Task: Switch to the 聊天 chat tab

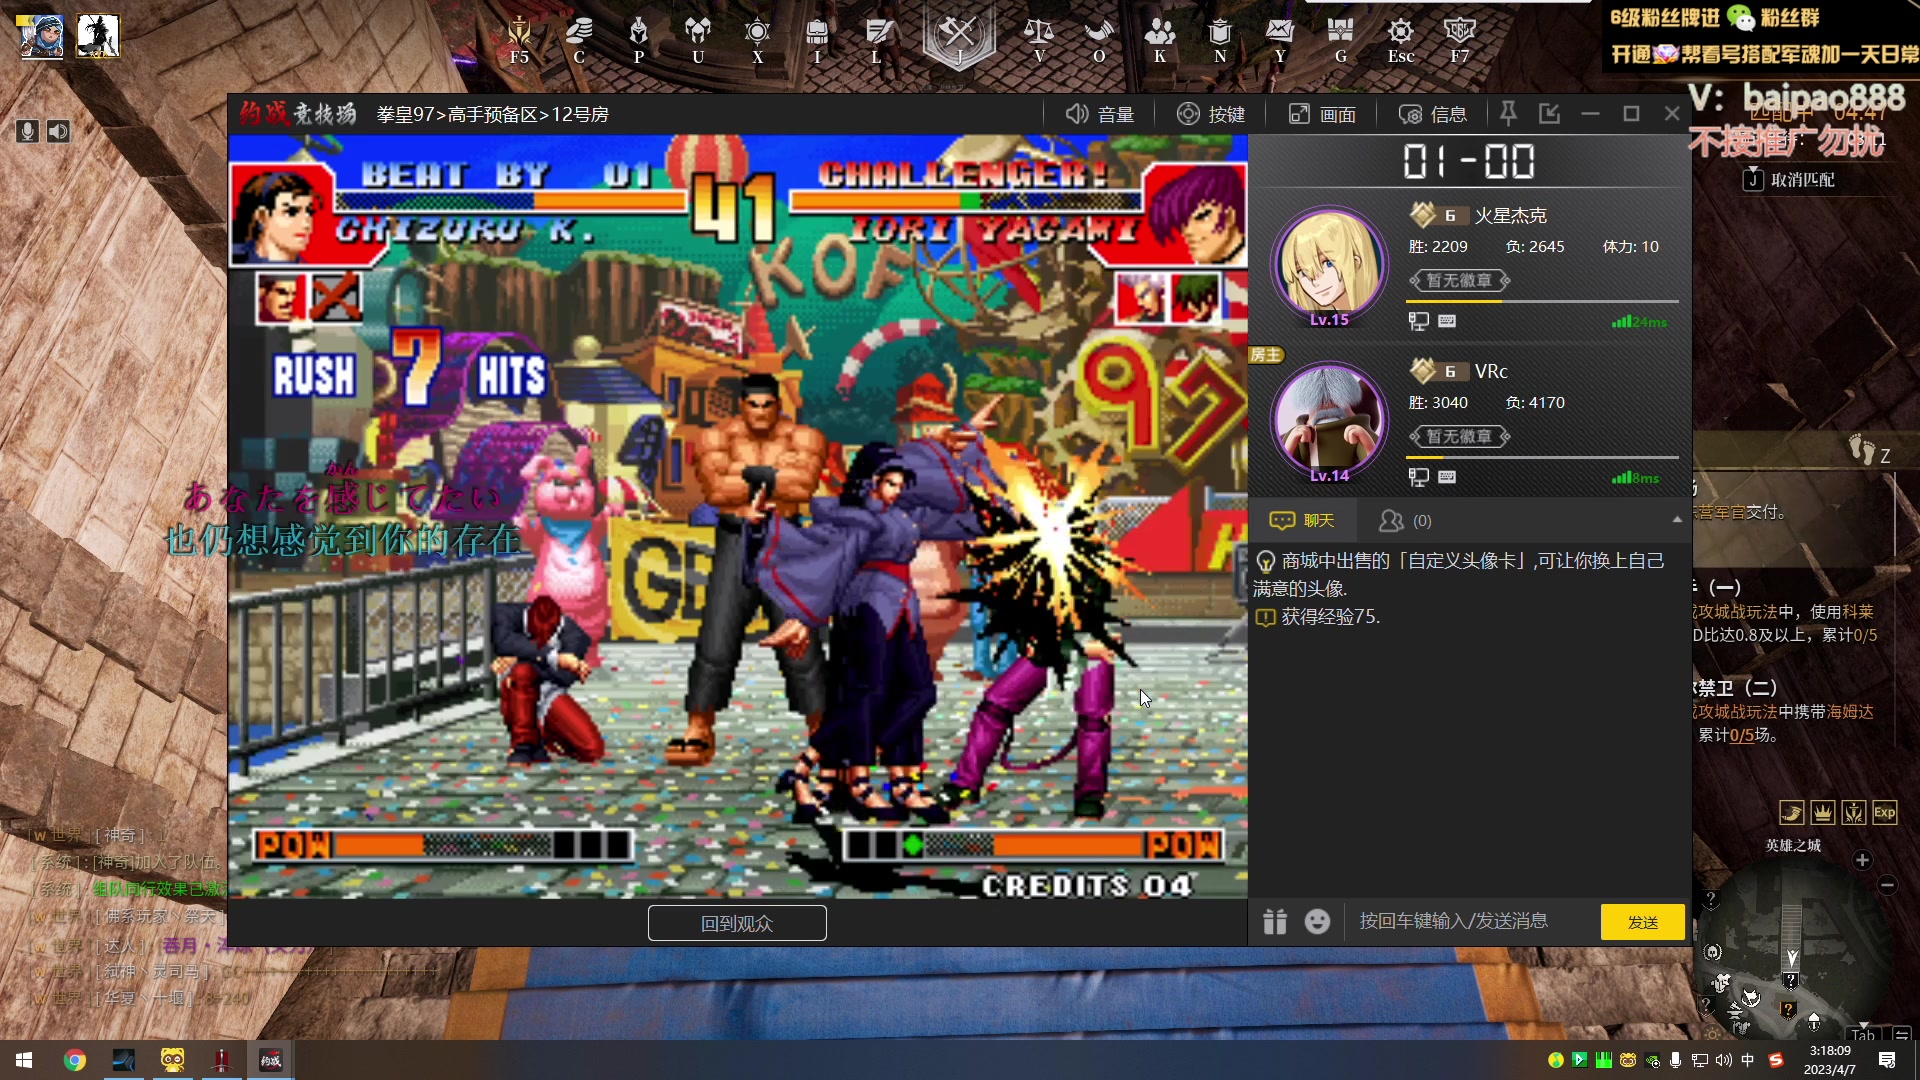Action: click(x=1302, y=520)
